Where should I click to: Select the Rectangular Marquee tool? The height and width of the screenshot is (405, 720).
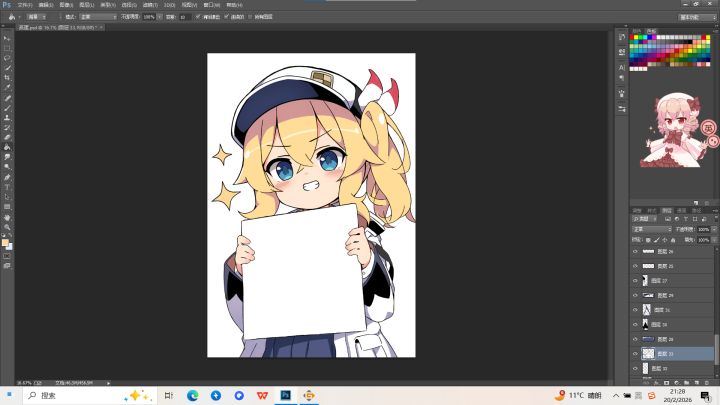click(7, 48)
